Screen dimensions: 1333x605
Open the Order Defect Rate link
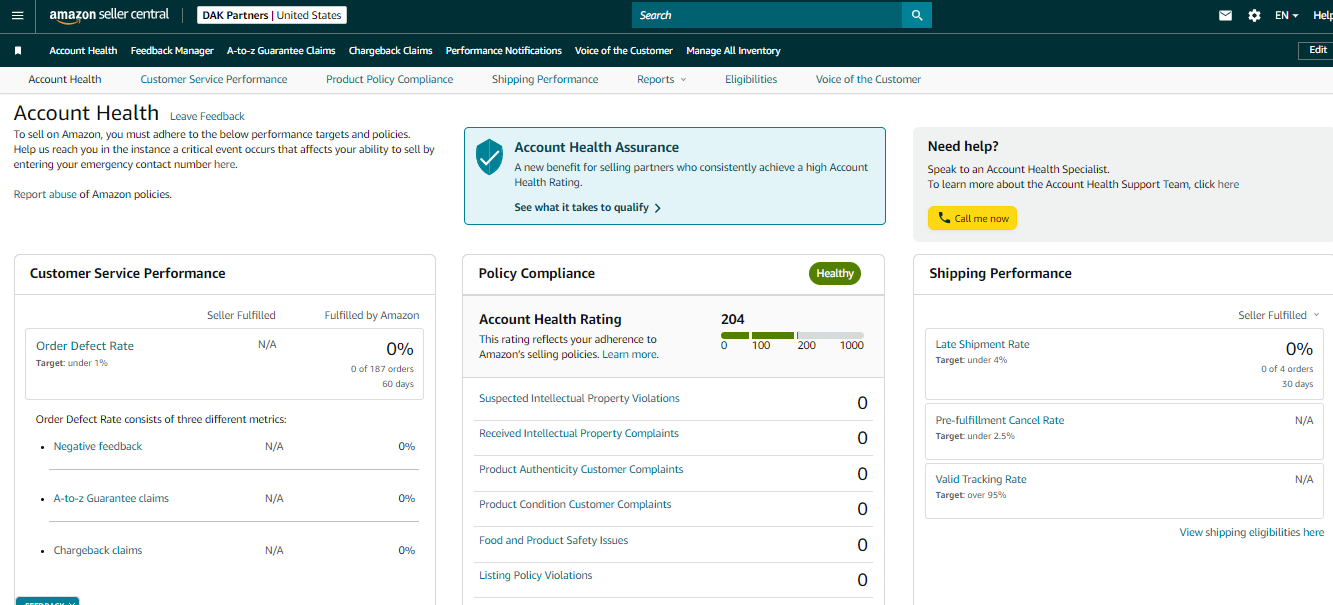click(85, 346)
